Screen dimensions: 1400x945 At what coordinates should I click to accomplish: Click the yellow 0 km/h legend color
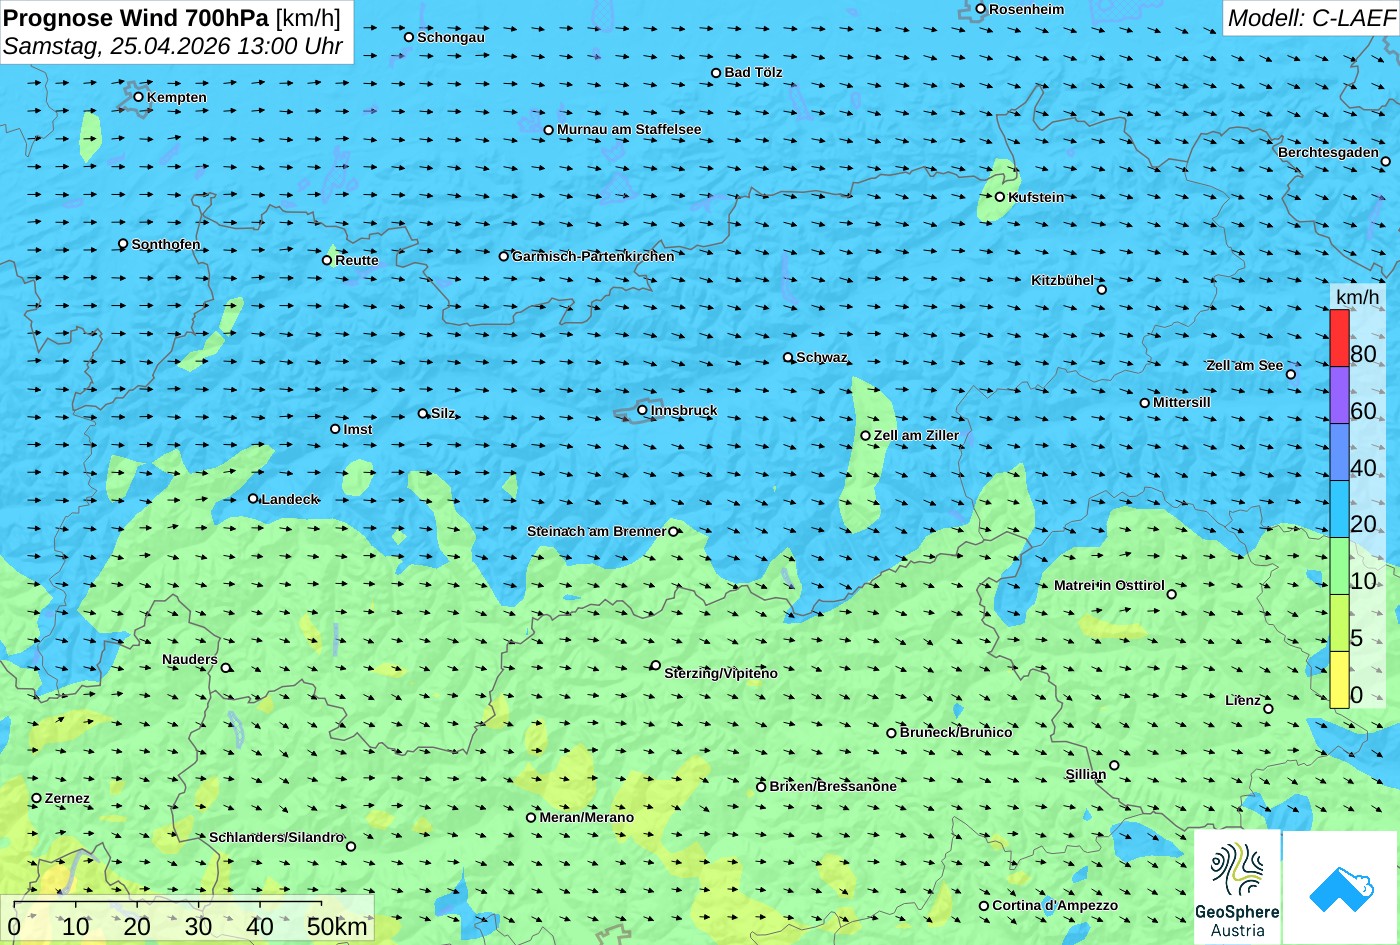[1339, 680]
